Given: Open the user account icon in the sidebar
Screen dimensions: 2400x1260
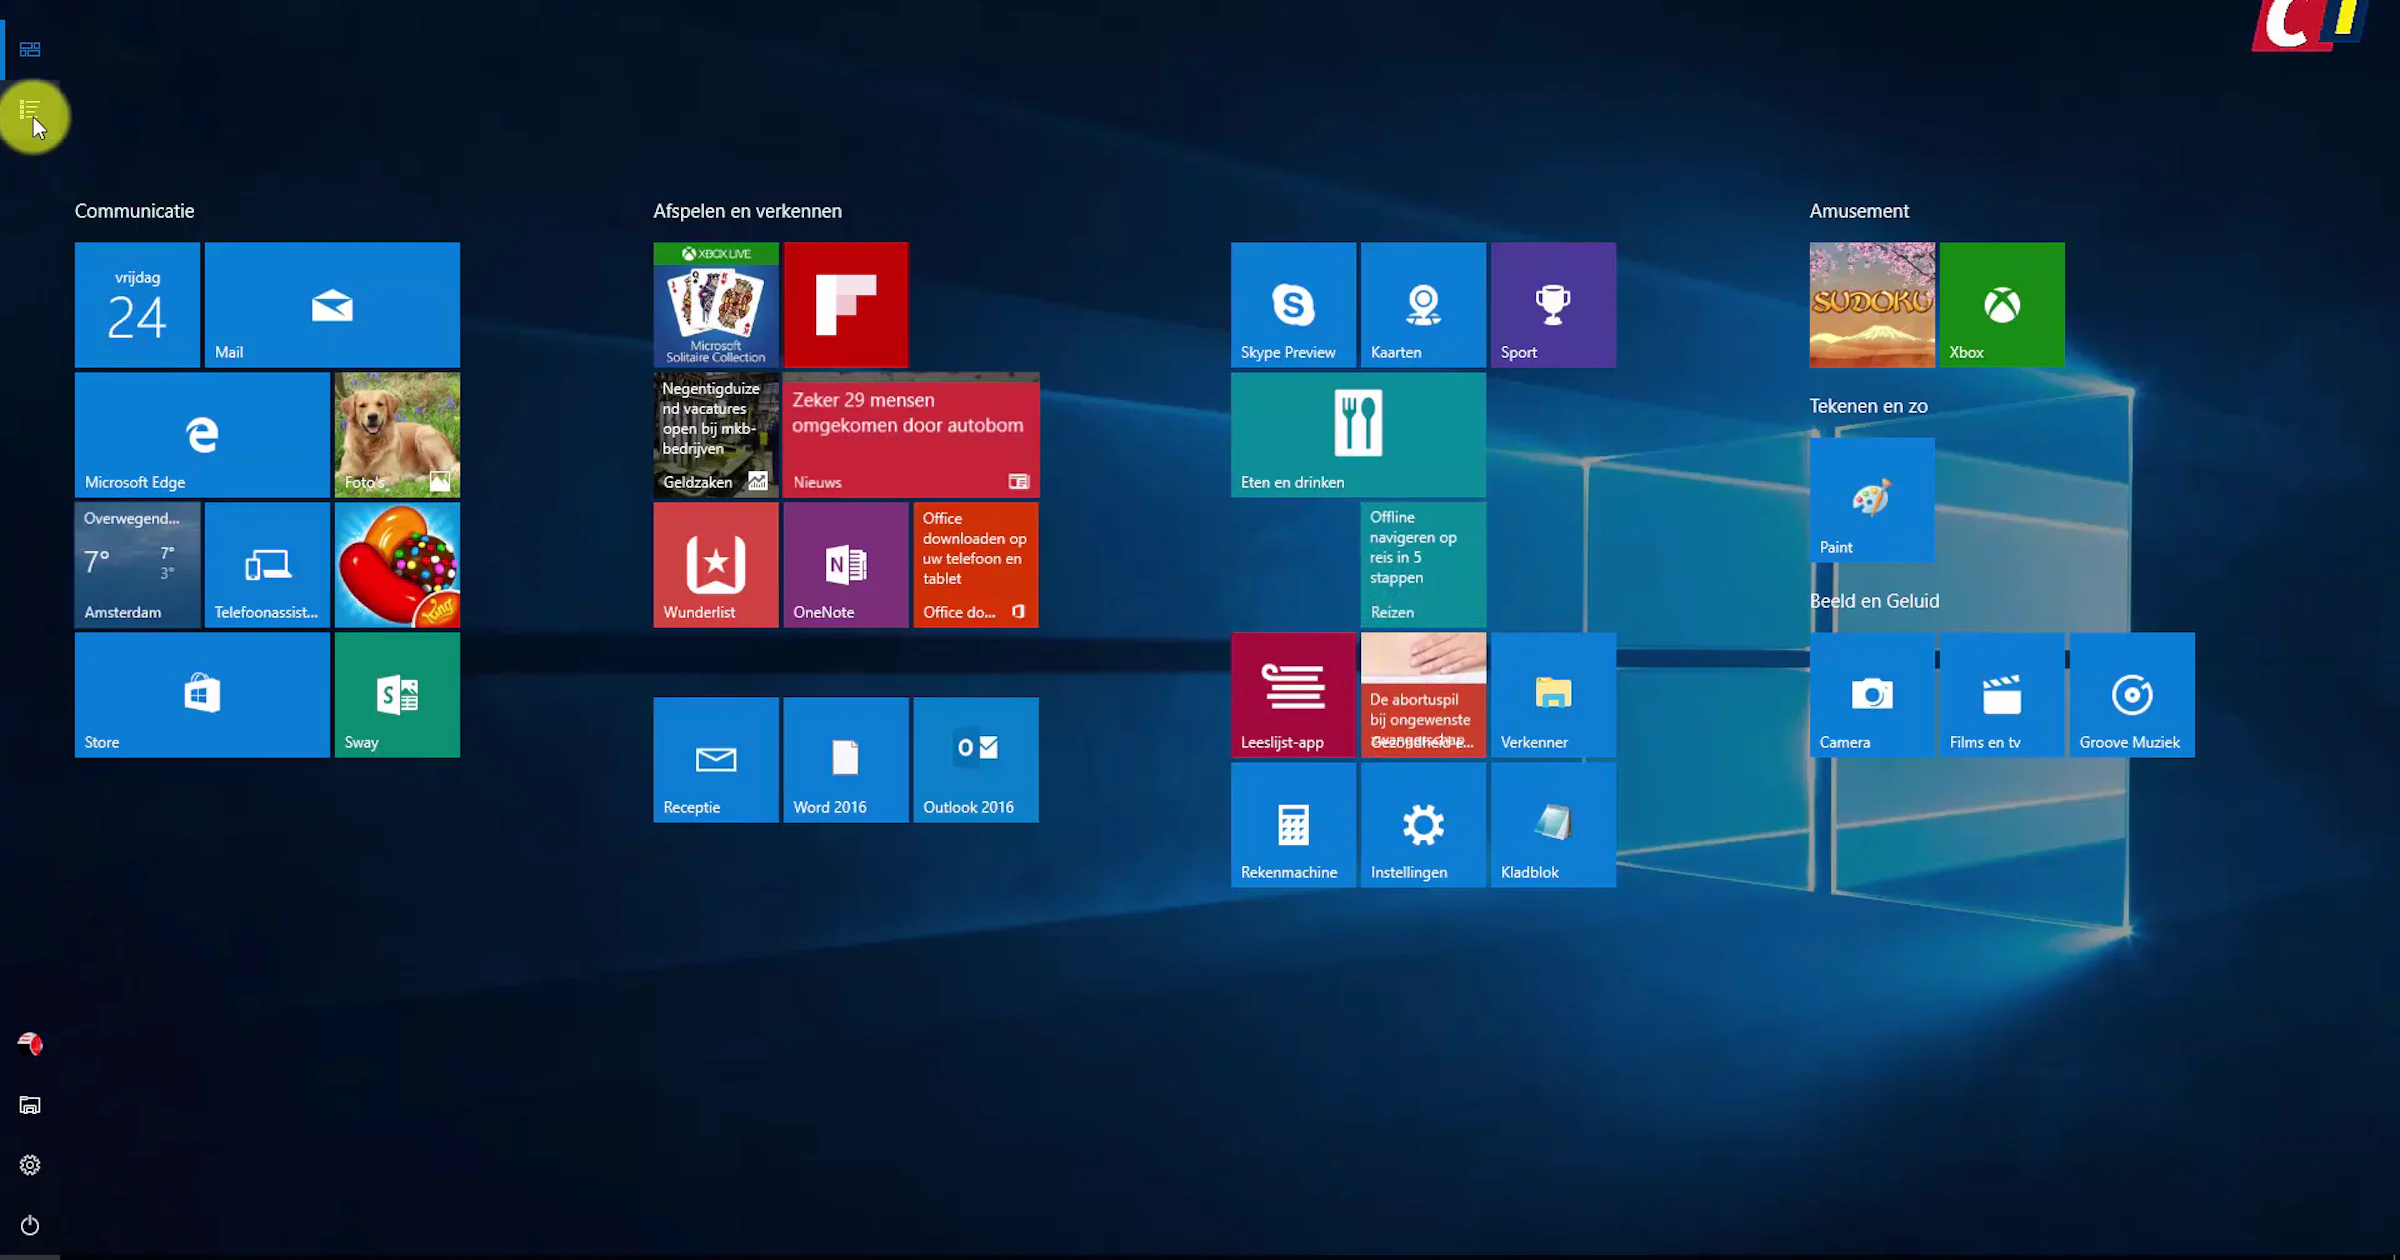Looking at the screenshot, I should pyautogui.click(x=29, y=1043).
